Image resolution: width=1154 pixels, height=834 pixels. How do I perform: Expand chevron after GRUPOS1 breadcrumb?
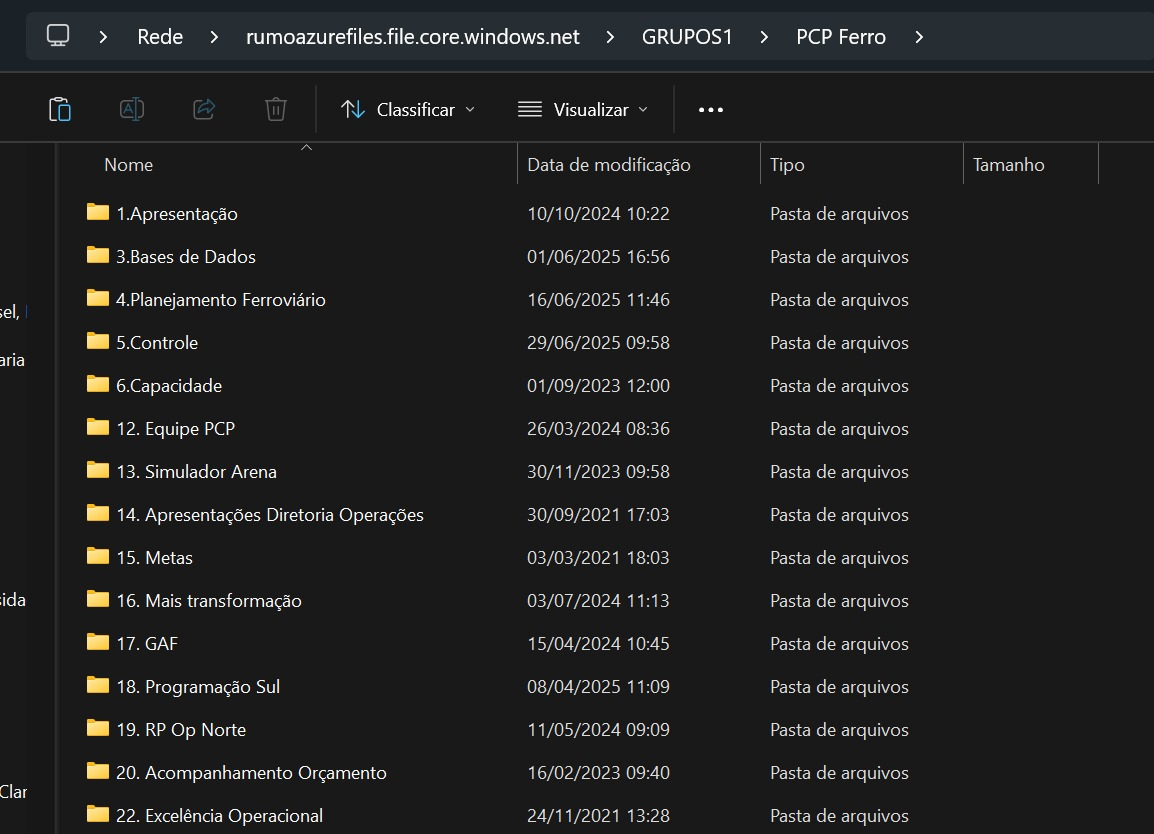pyautogui.click(x=764, y=37)
